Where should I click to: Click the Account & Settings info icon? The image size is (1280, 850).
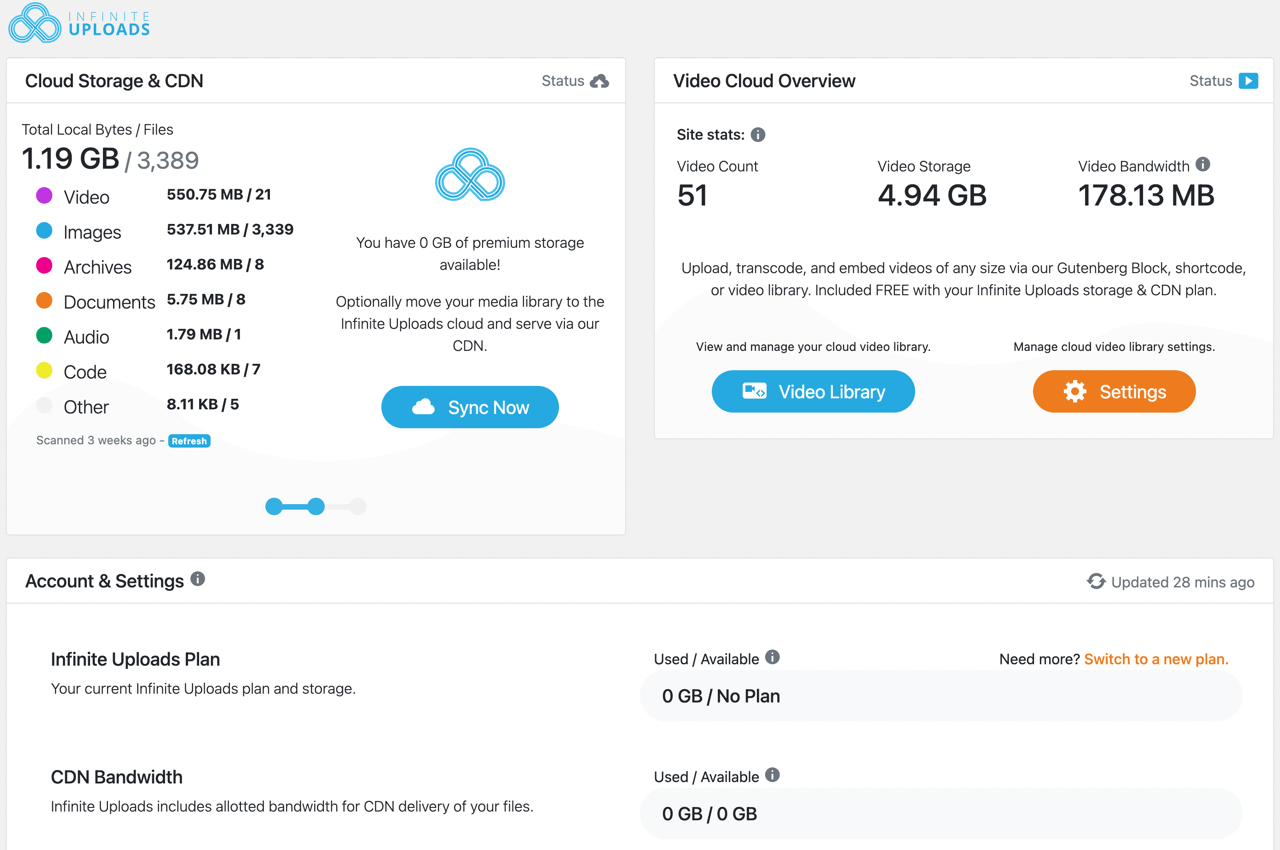pos(198,579)
